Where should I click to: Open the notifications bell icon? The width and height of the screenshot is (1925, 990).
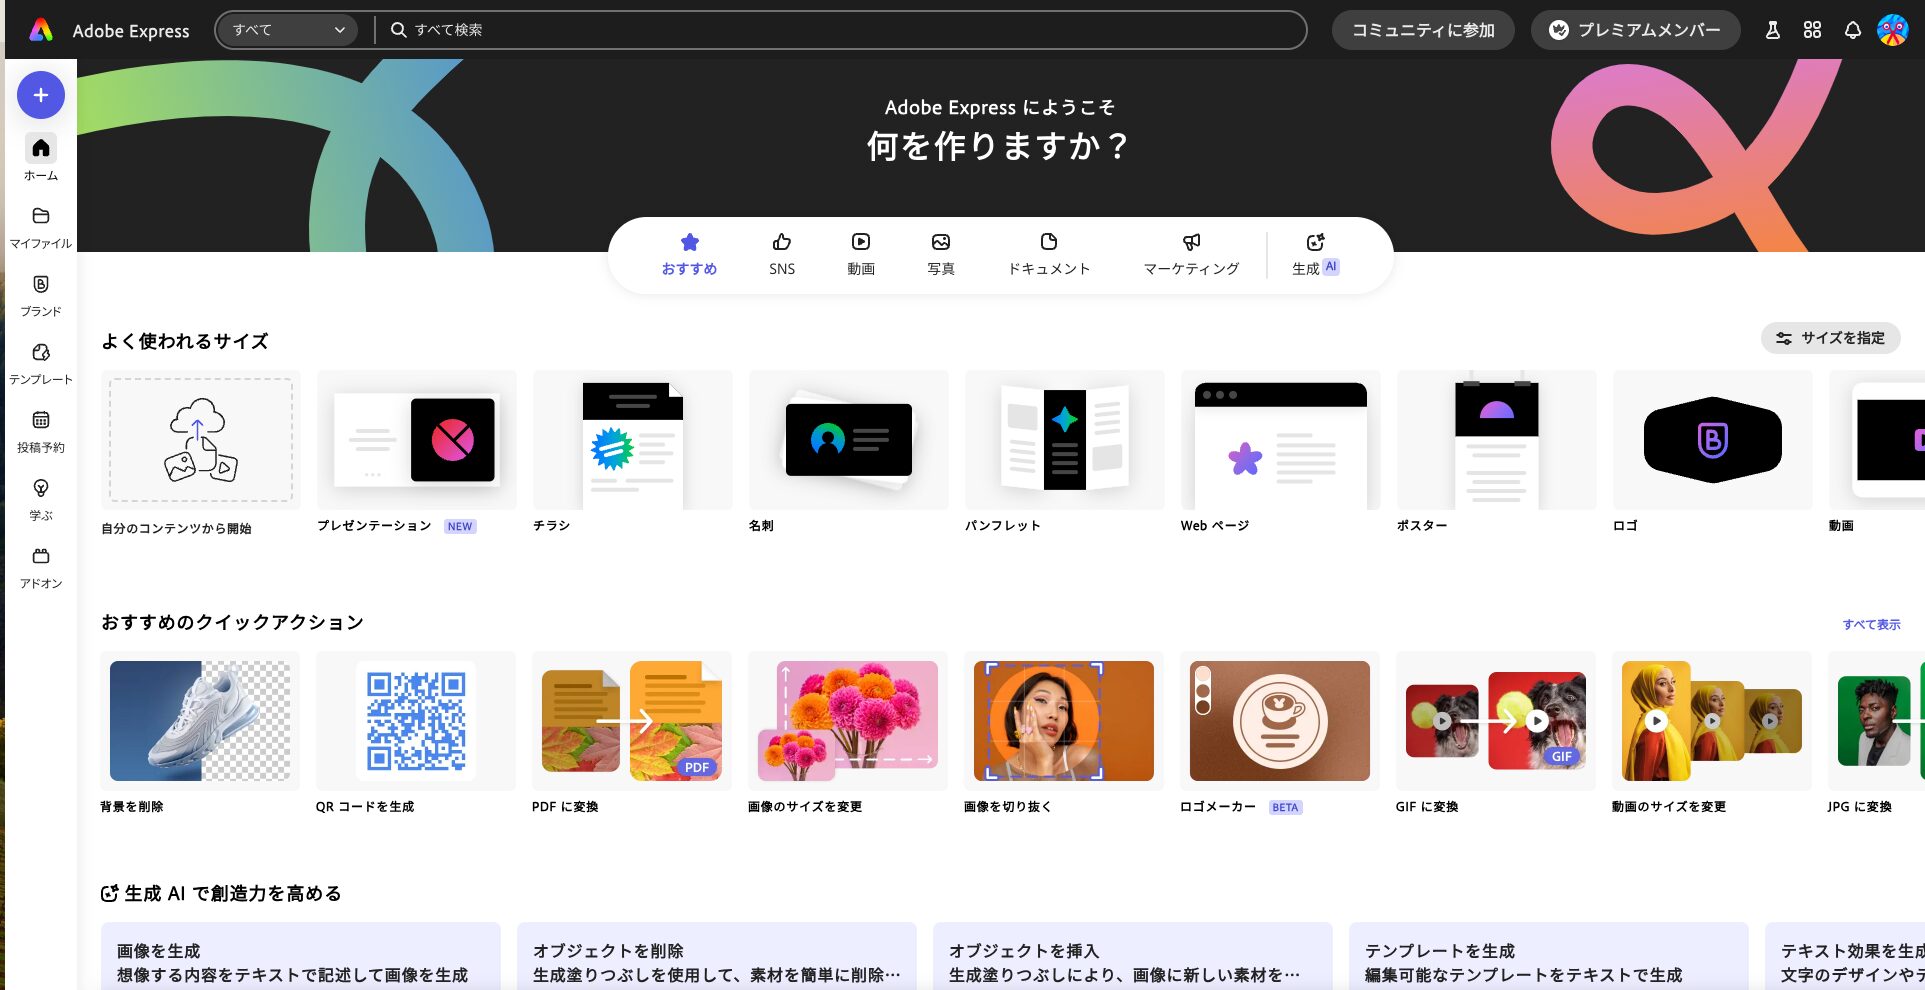coord(1852,30)
